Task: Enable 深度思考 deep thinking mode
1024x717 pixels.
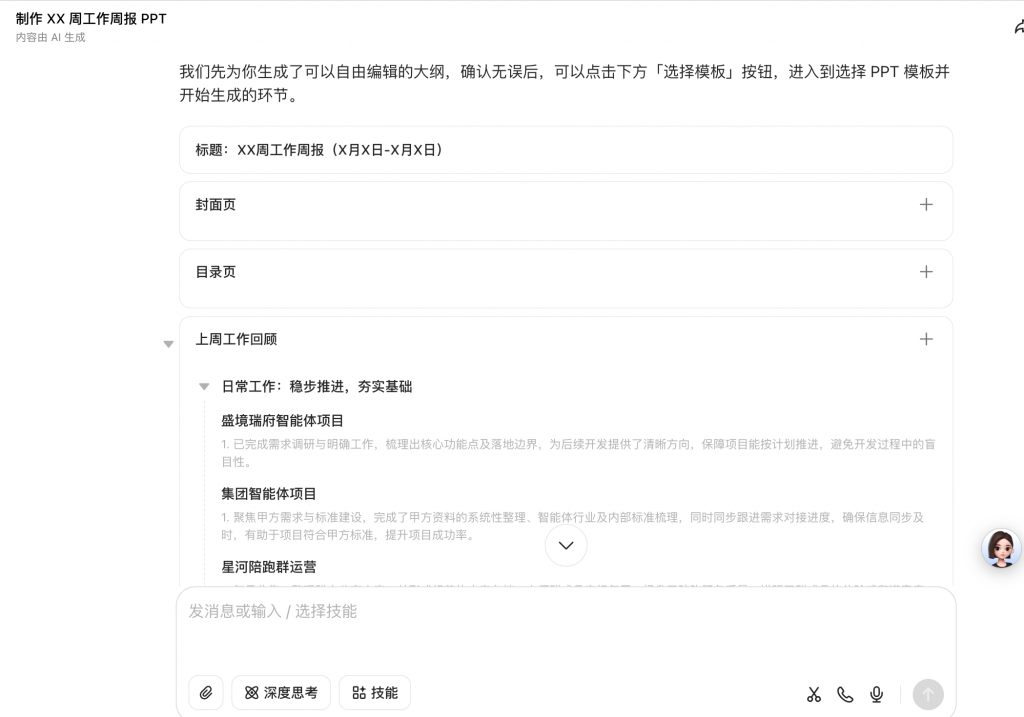Action: [x=280, y=692]
